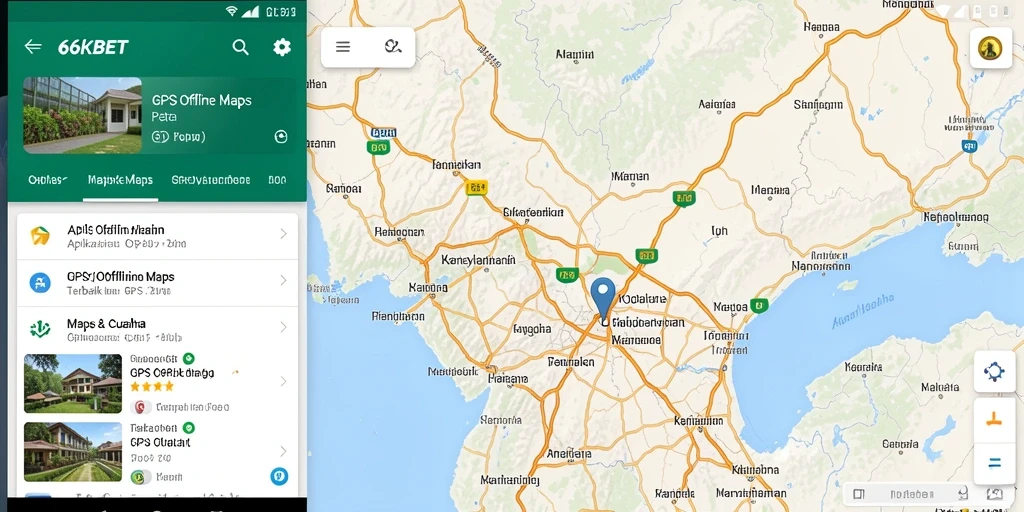Screen dimensions: 1024x512
Task: Click the circular icon on the GPS Offline Maps banner
Action: pyautogui.click(x=281, y=136)
